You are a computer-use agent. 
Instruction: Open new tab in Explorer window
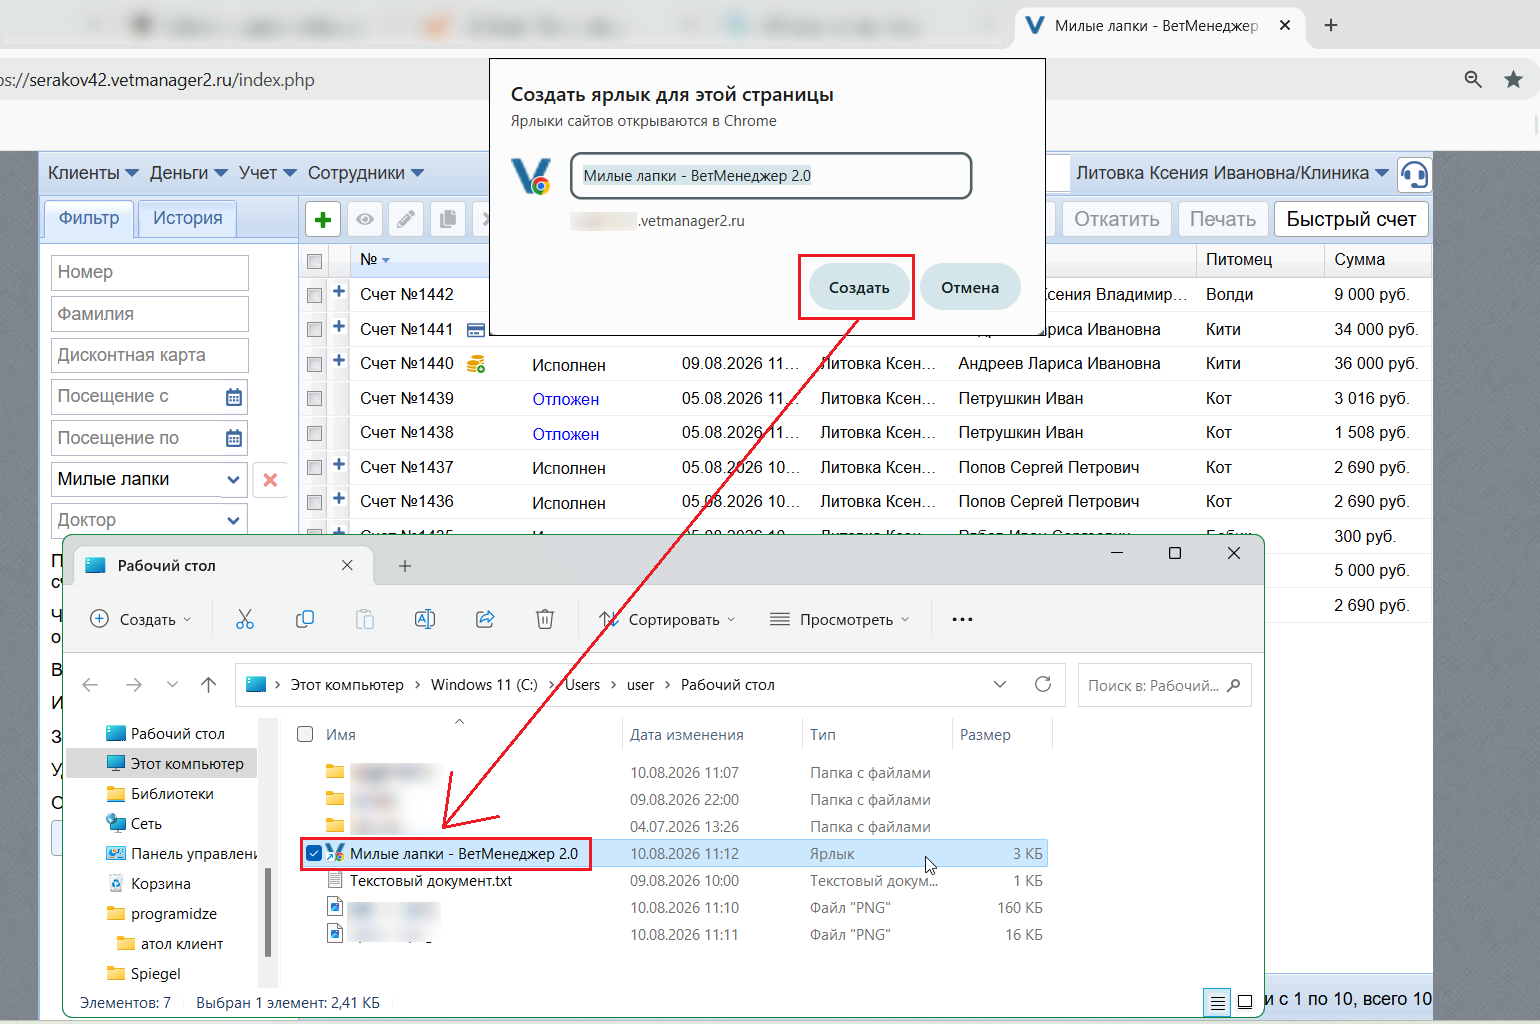pyautogui.click(x=405, y=566)
